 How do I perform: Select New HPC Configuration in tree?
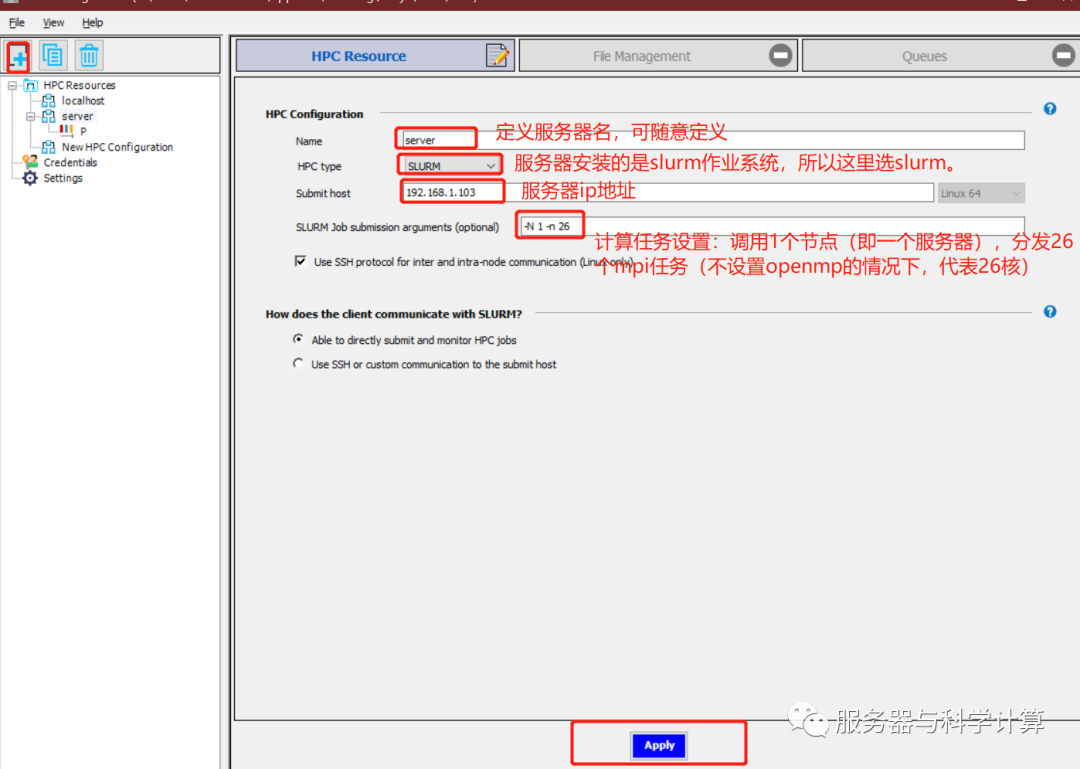tap(117, 147)
